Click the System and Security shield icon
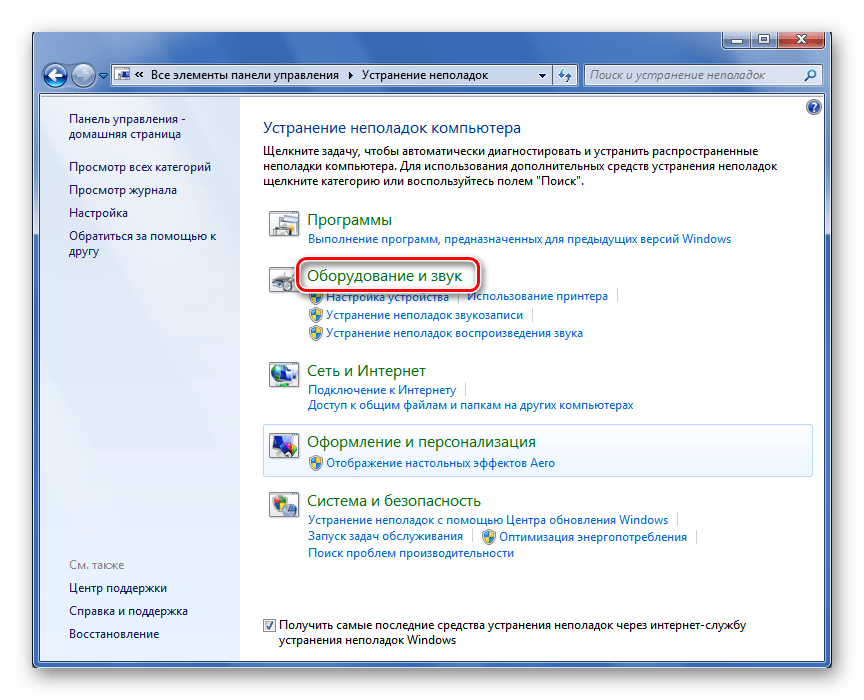The width and height of the screenshot is (864, 700). pyautogui.click(x=284, y=505)
